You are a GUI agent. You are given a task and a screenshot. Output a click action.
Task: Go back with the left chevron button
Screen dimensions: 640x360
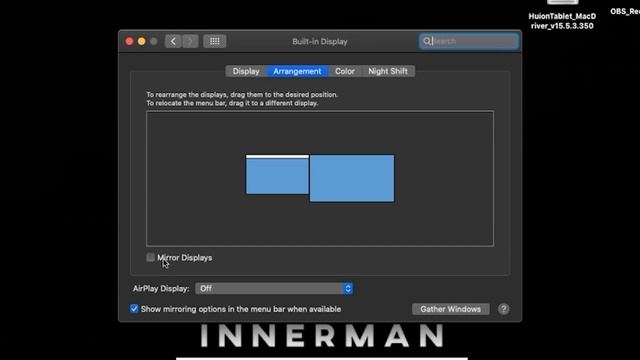pos(173,41)
